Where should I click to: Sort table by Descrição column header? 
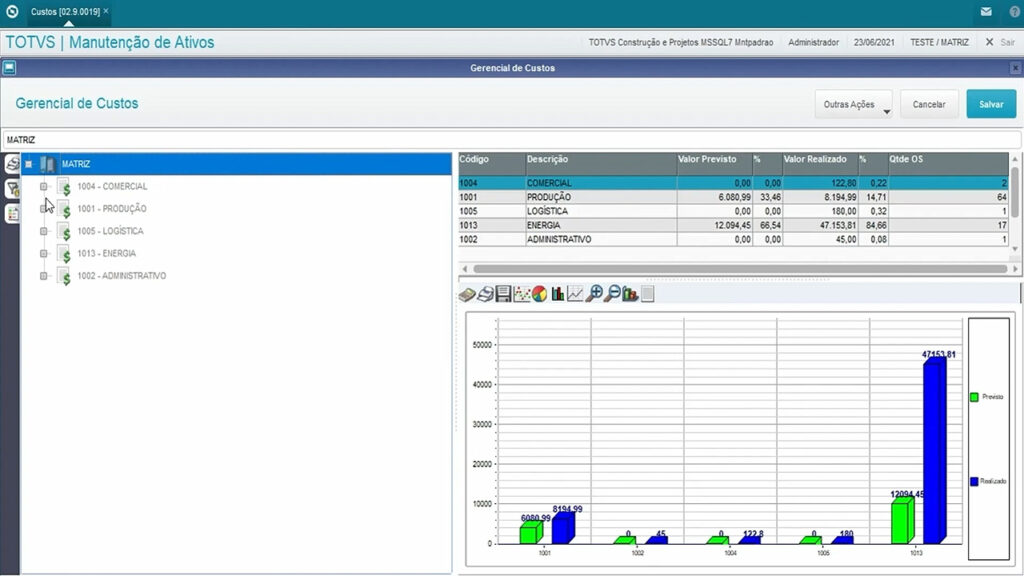coord(601,163)
